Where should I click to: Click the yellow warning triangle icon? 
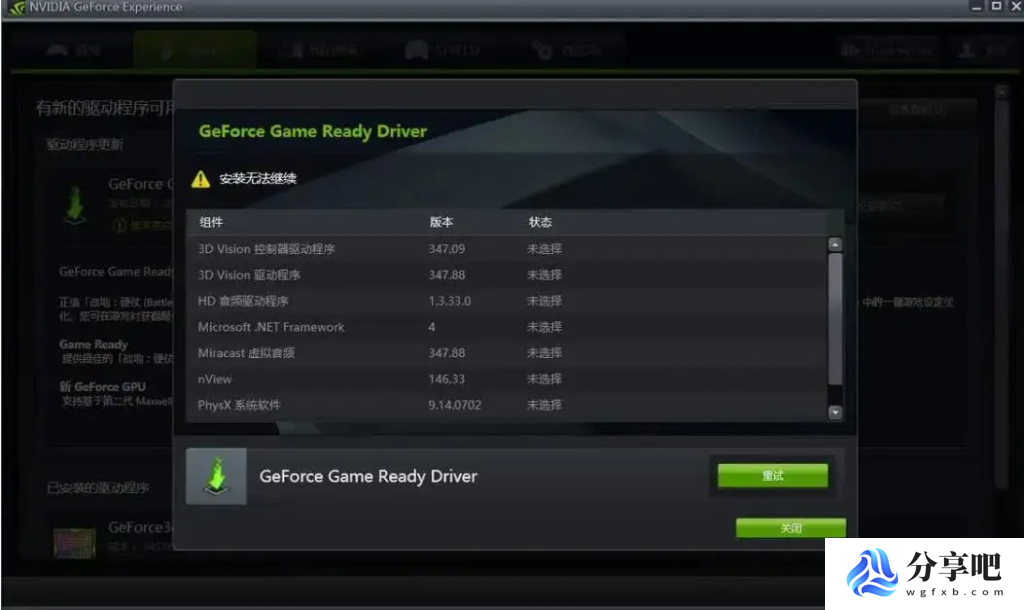(200, 179)
